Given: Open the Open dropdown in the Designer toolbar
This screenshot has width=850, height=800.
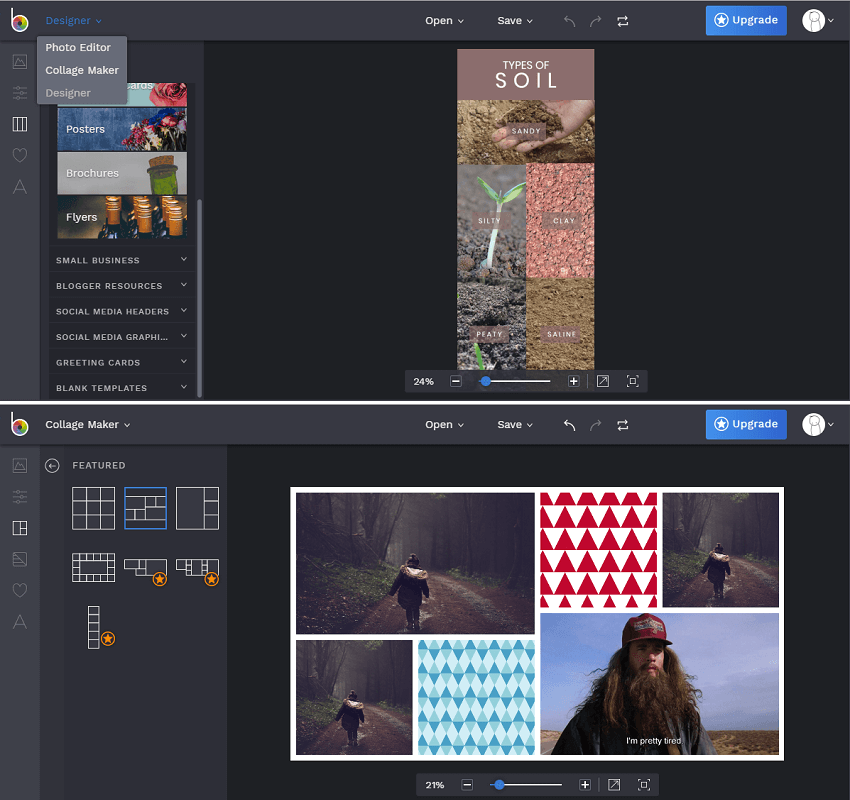Looking at the screenshot, I should click(445, 21).
